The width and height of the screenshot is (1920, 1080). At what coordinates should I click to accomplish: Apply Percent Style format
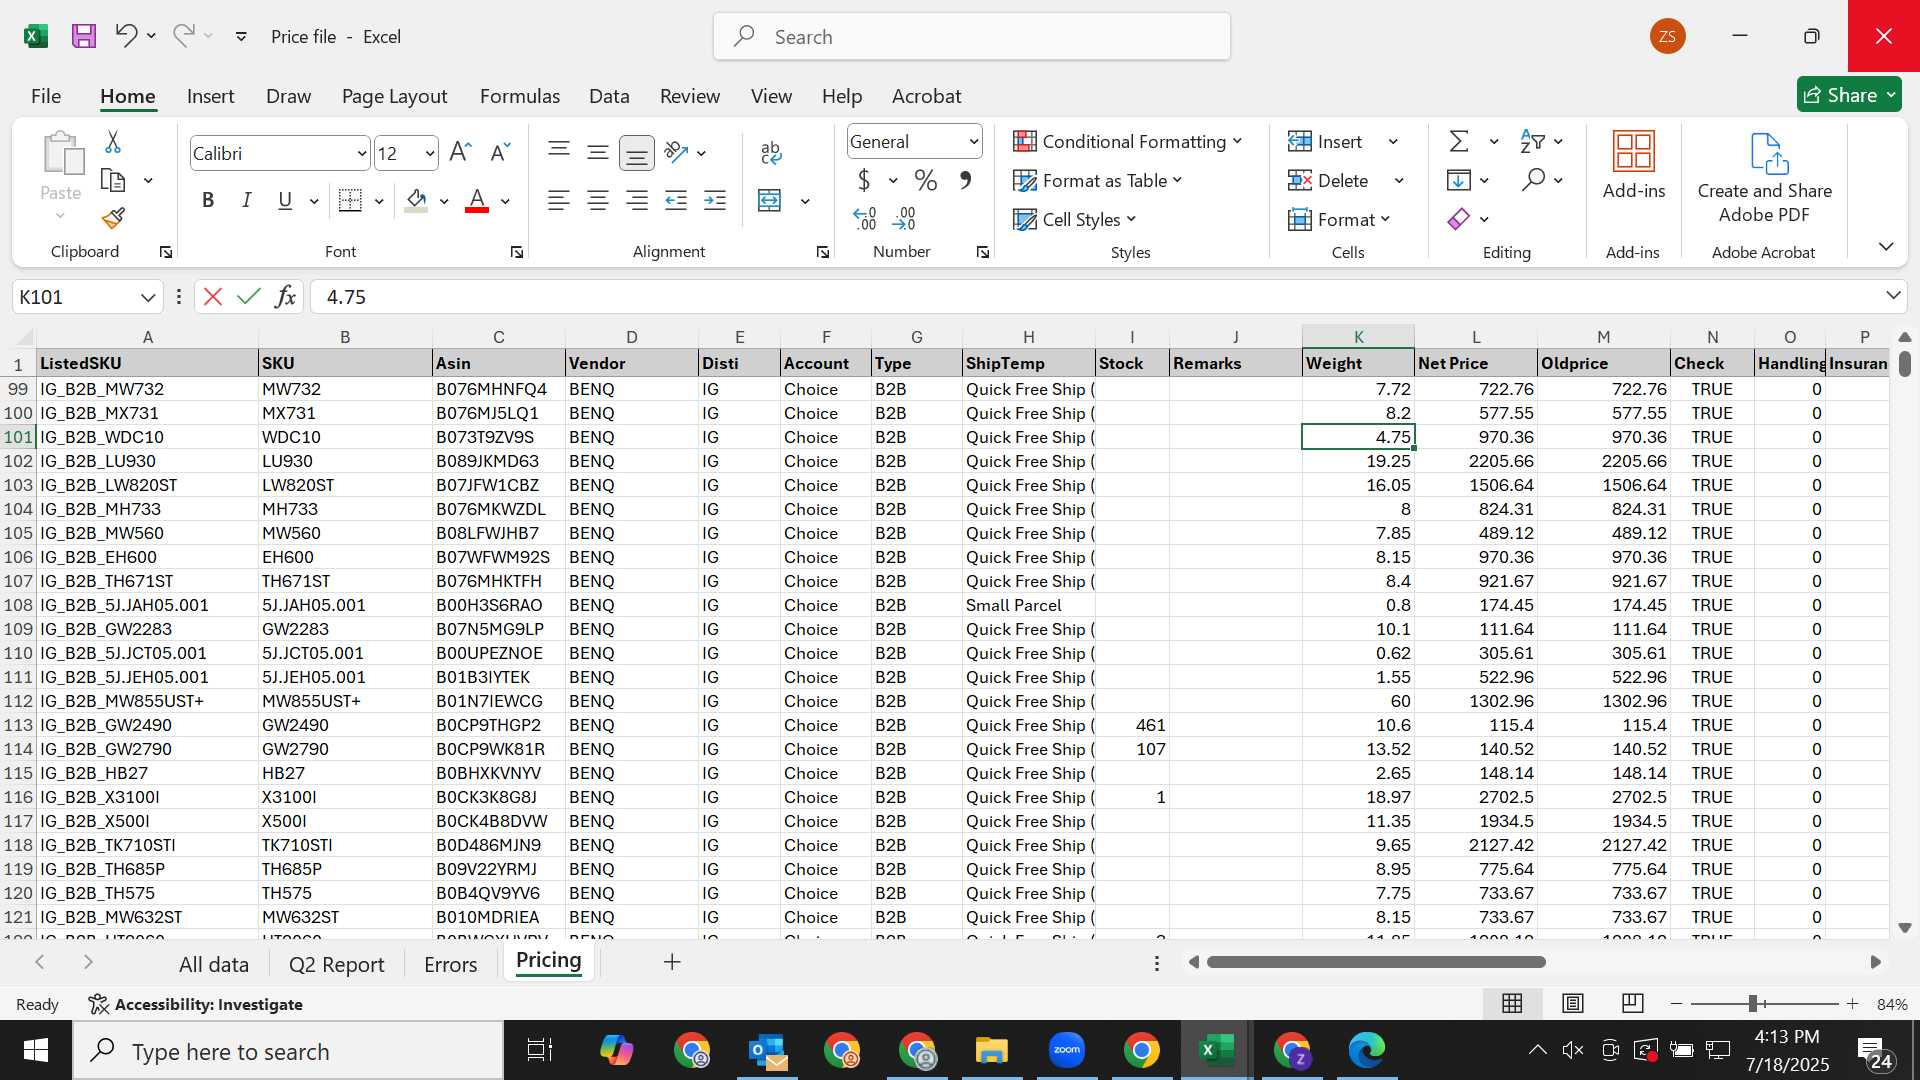[926, 181]
